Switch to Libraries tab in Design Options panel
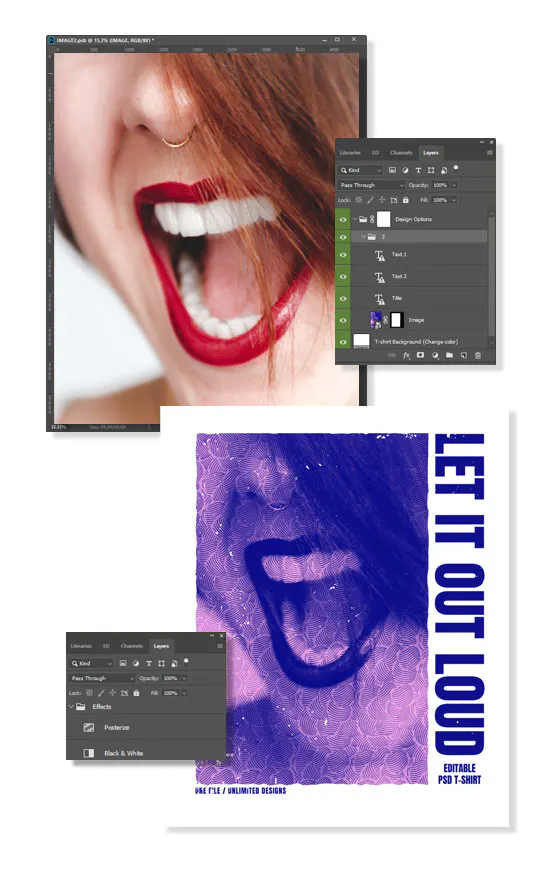555x894 pixels. [x=350, y=153]
